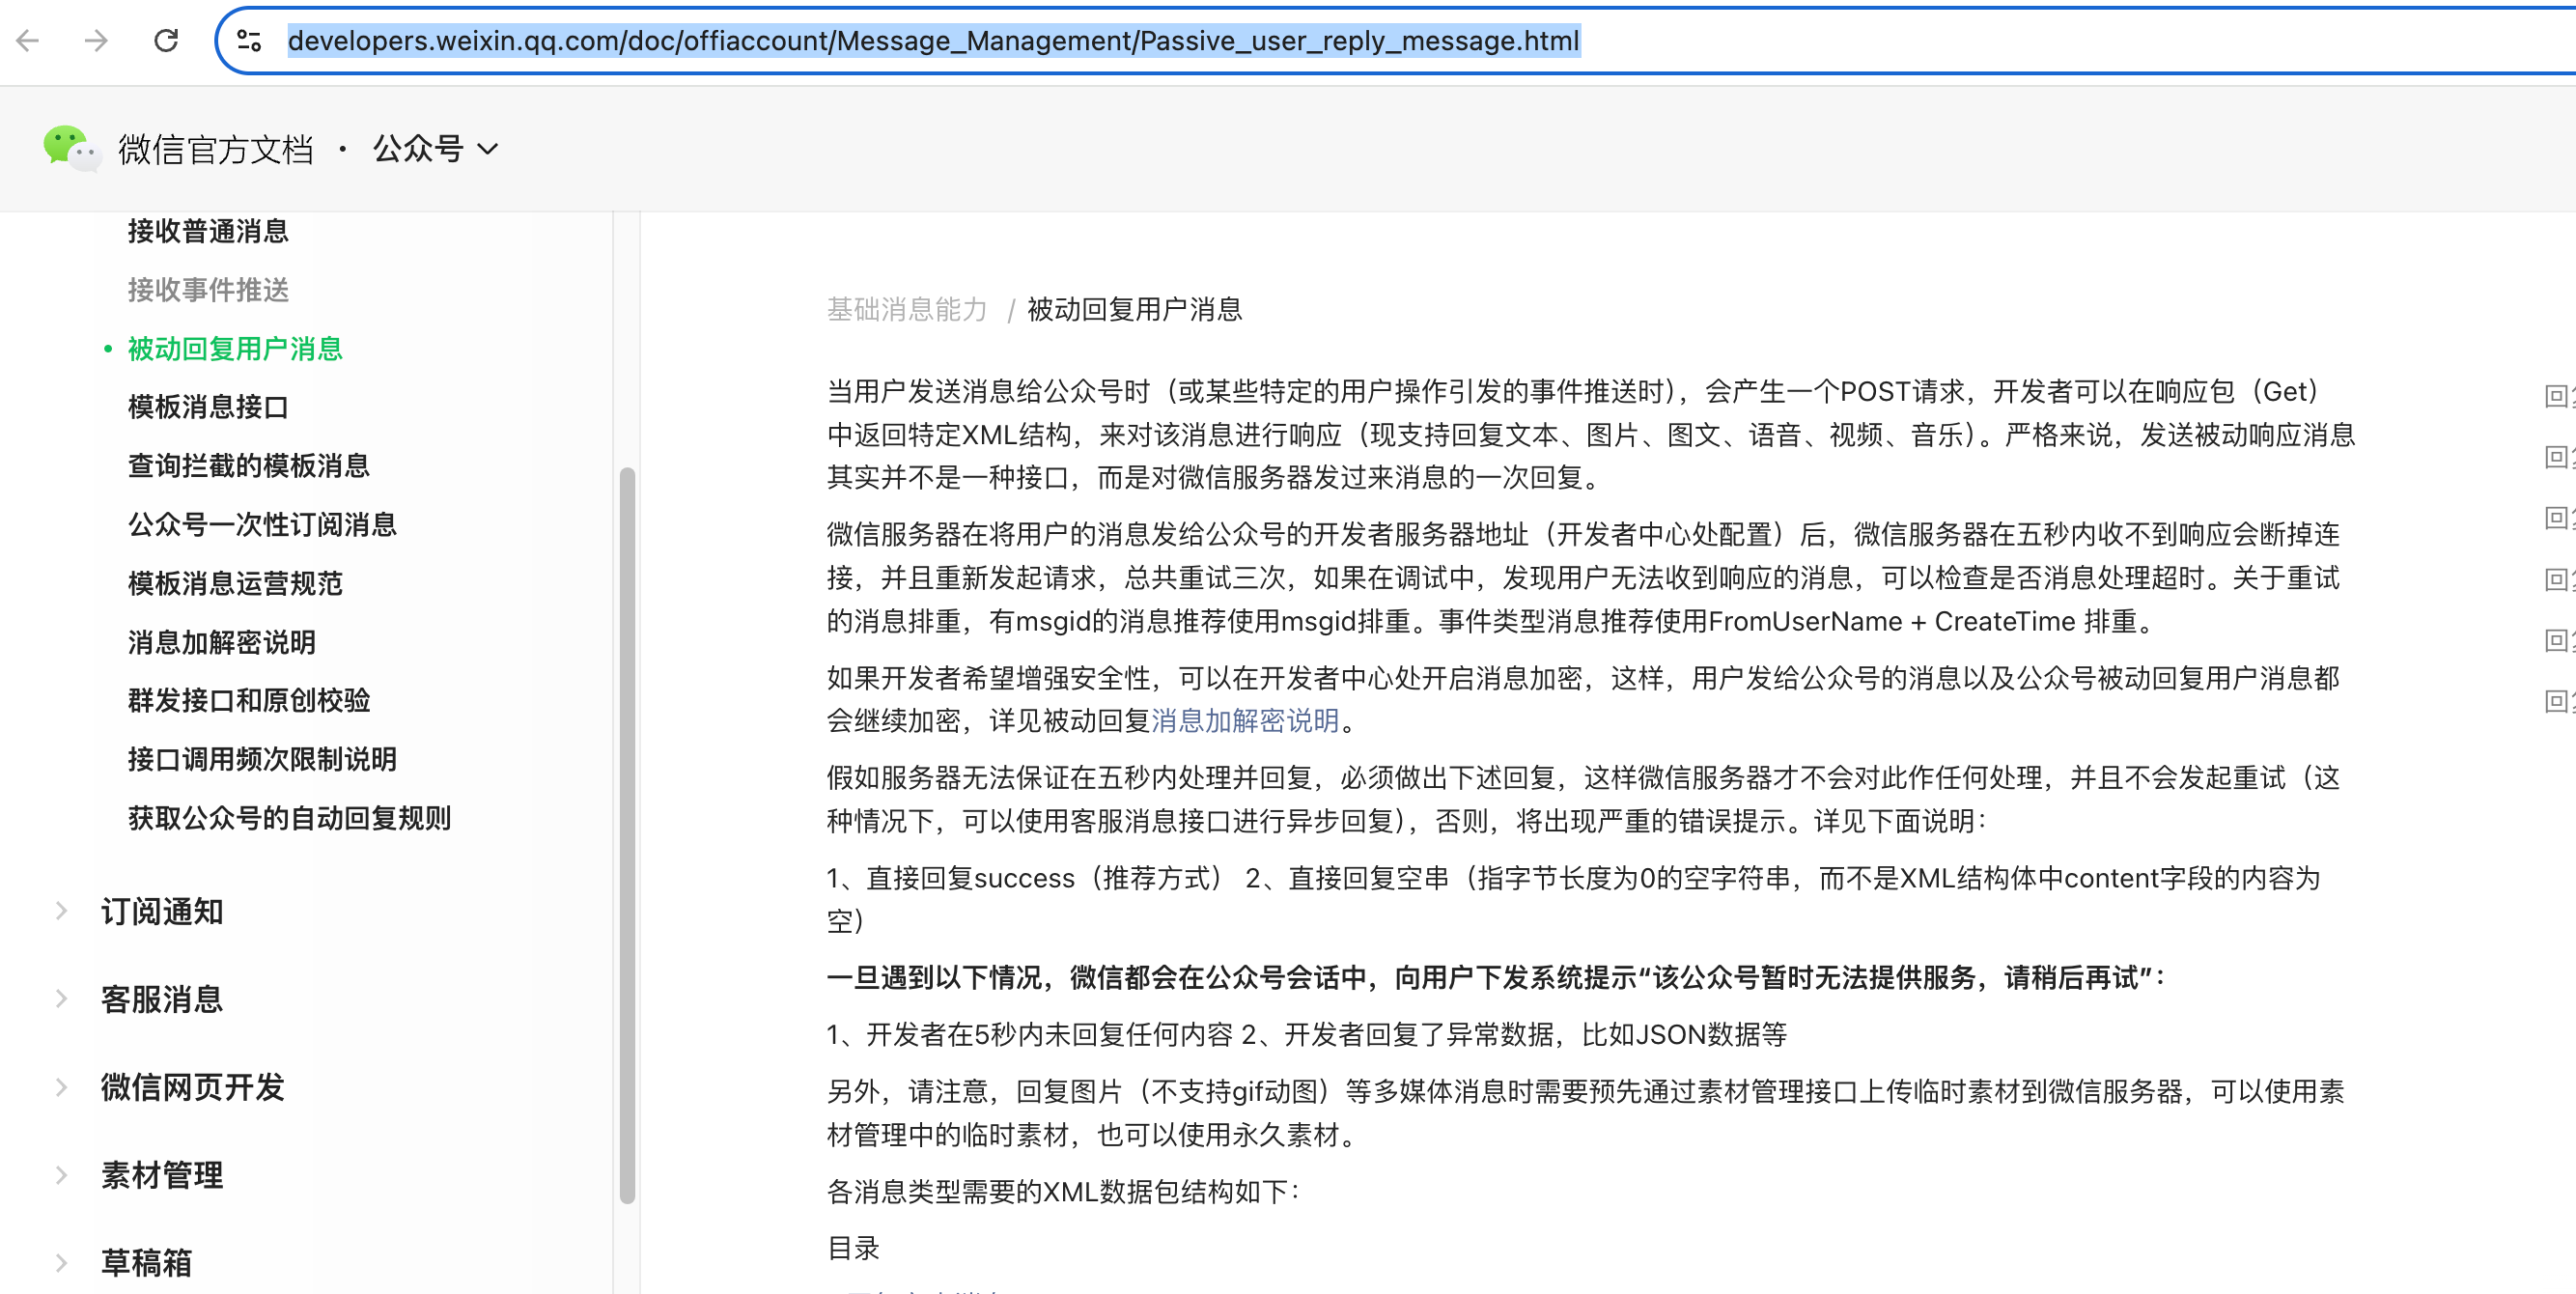This screenshot has width=2576, height=1294.
Task: Click the browser back arrow
Action: tap(28, 41)
